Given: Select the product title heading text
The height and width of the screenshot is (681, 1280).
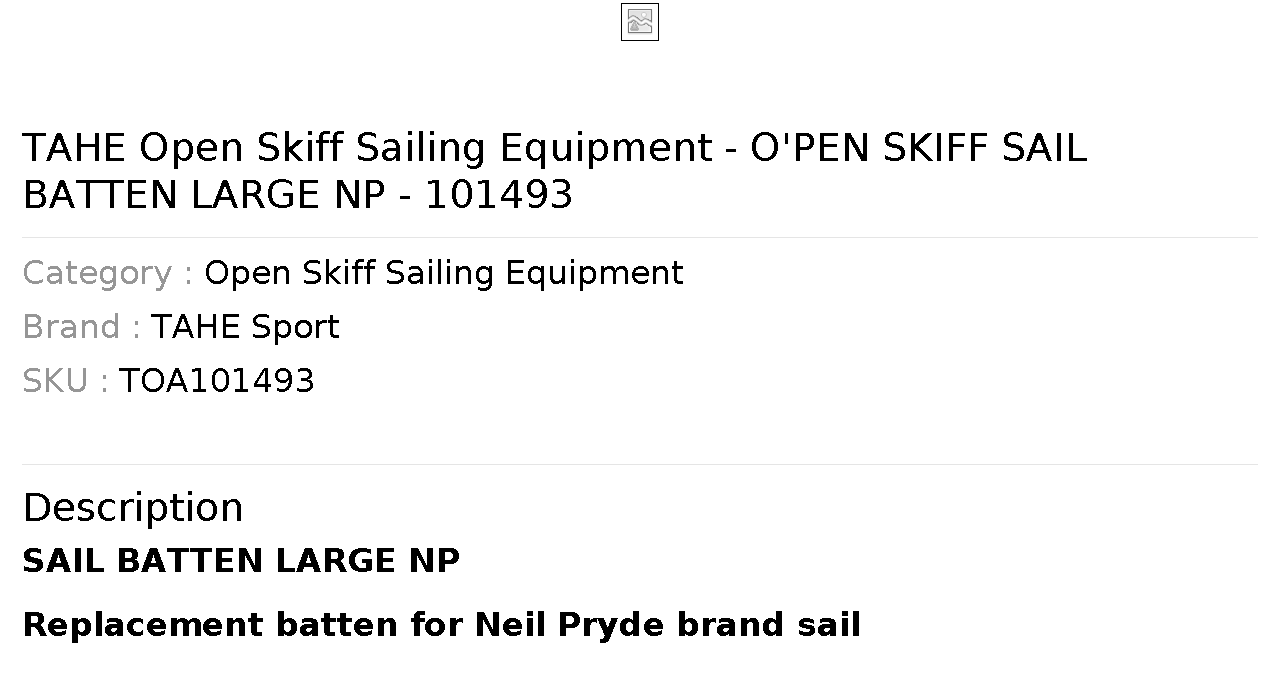Looking at the screenshot, I should point(554,171).
